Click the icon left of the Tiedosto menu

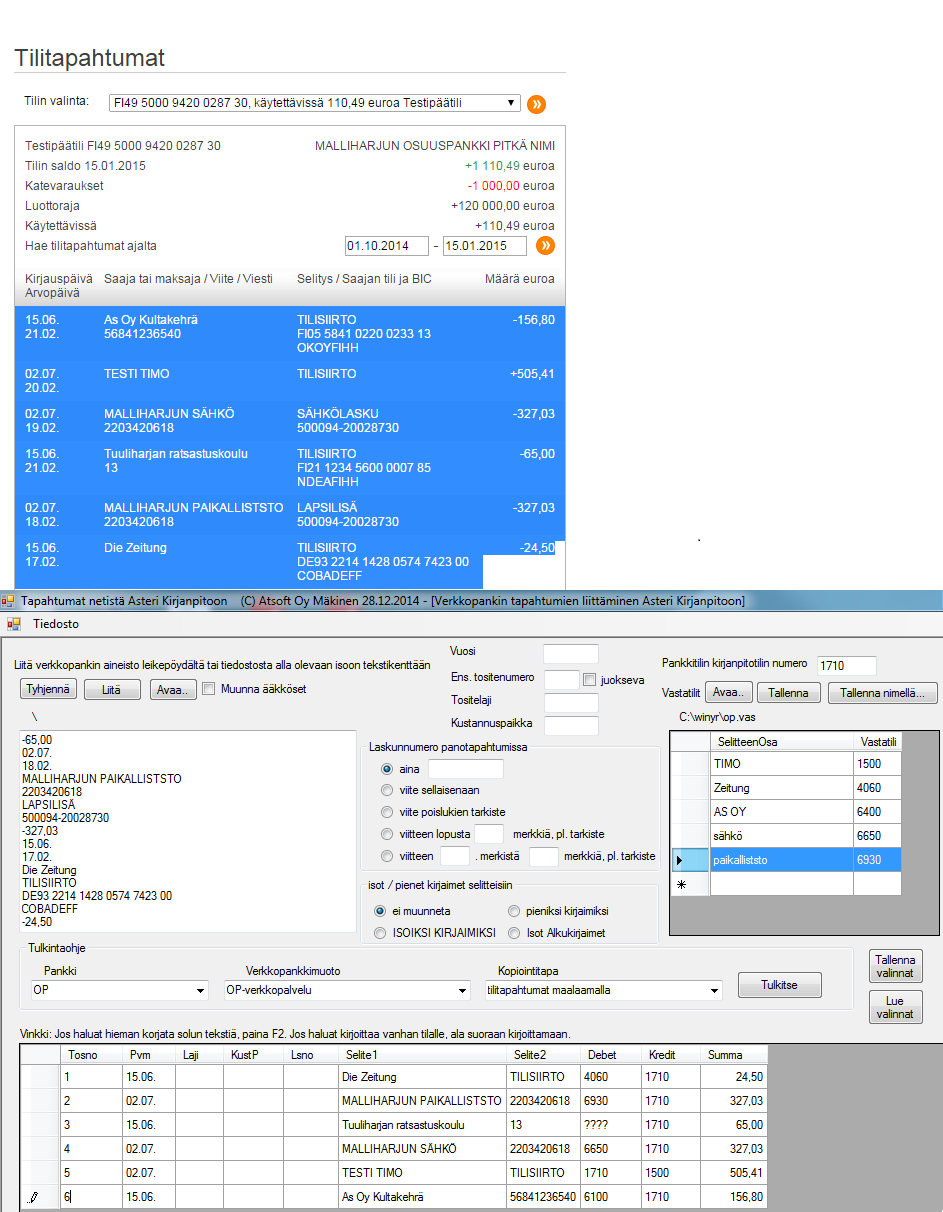[x=14, y=624]
